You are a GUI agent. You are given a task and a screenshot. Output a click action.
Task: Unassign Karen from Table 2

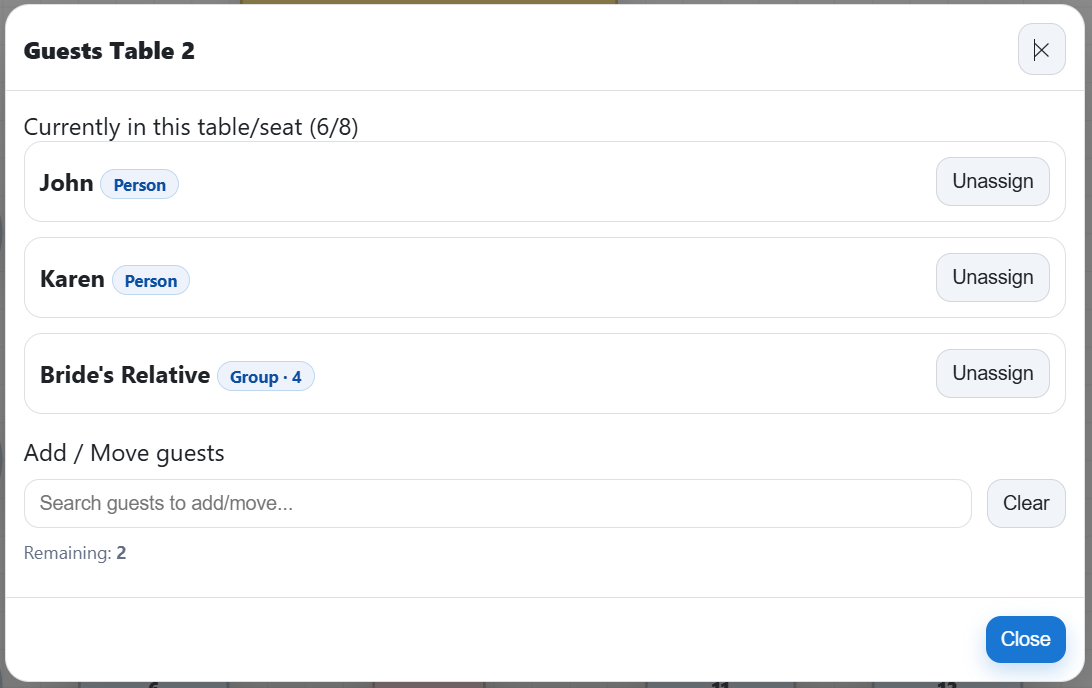click(992, 277)
